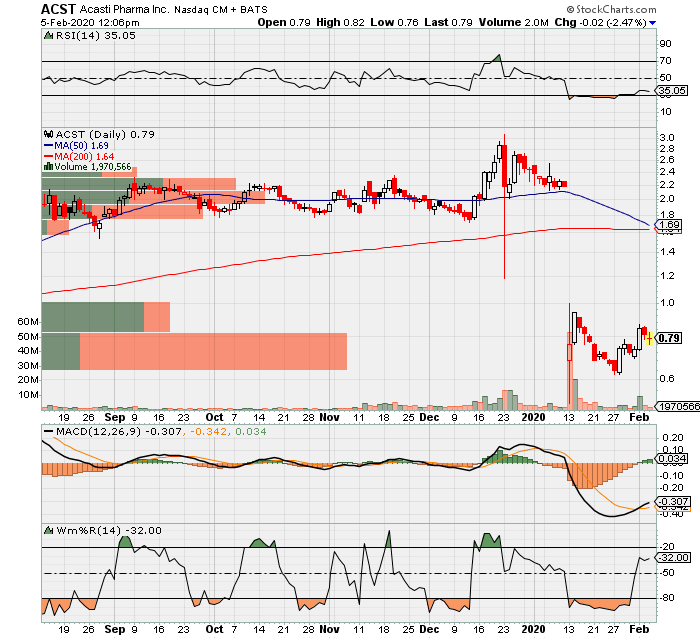The height and width of the screenshot is (639, 700).
Task: Click the blue down arrow beside Chg
Action: point(653,23)
